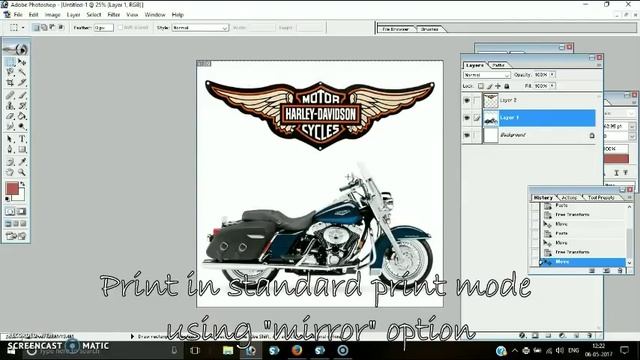Open the File menu
Image resolution: width=640 pixels, height=360 pixels.
click(18, 15)
